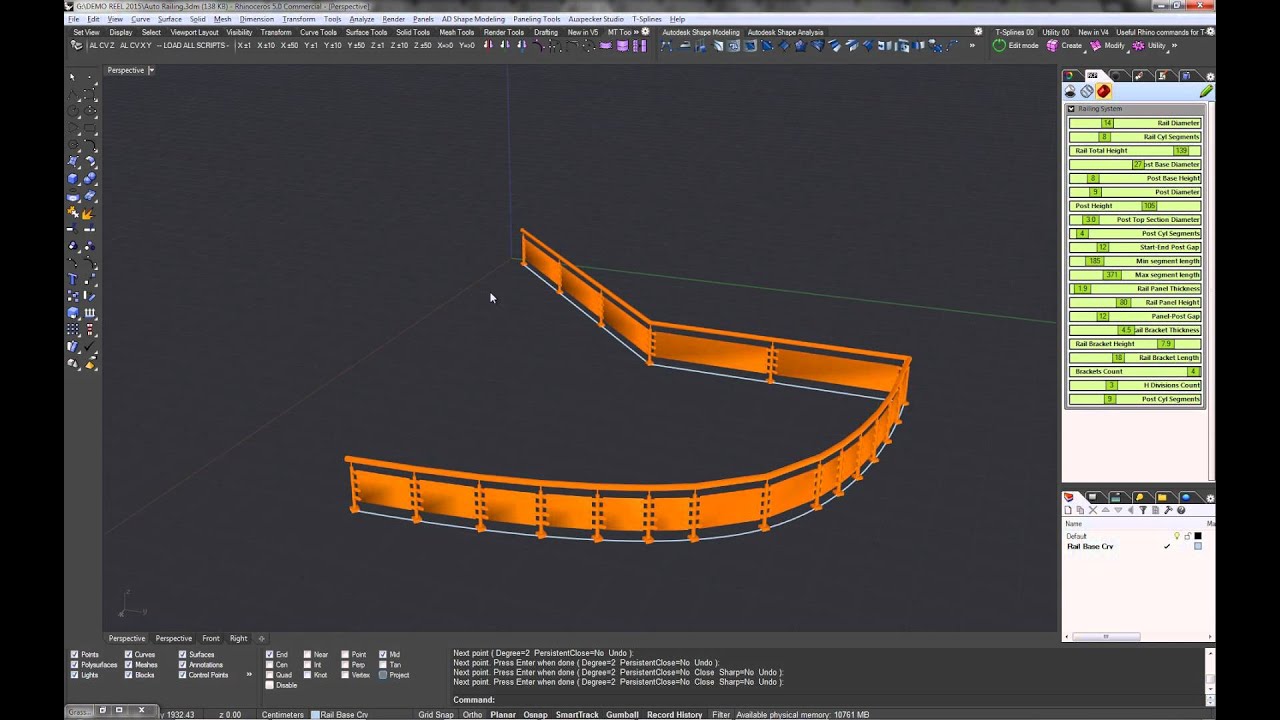
Task: Toggle Osnap in status bar
Action: tap(535, 715)
